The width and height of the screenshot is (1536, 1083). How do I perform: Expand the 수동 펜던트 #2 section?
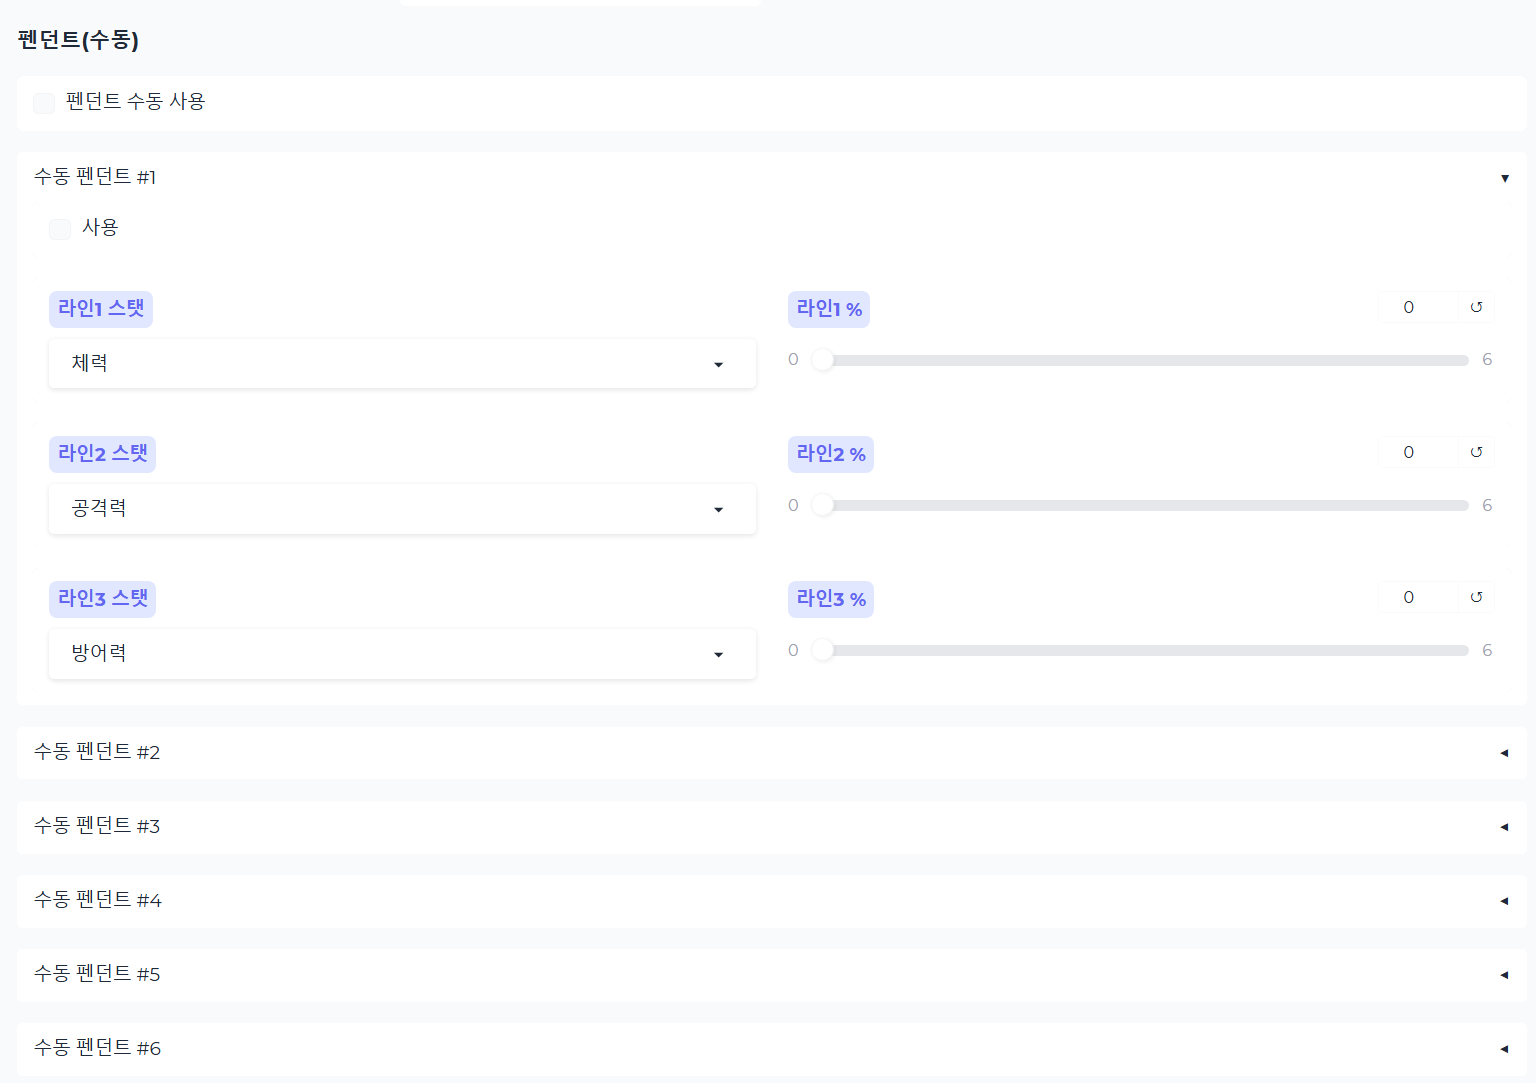pyautogui.click(x=1504, y=753)
